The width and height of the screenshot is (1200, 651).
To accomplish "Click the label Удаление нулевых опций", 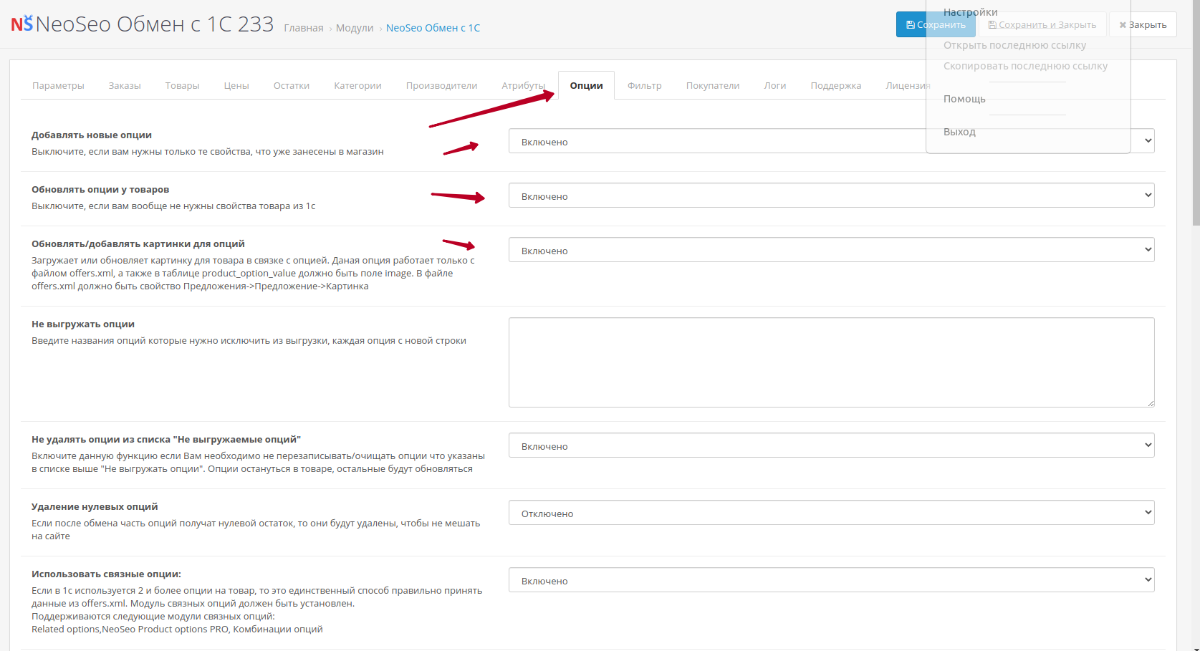I will (x=95, y=507).
